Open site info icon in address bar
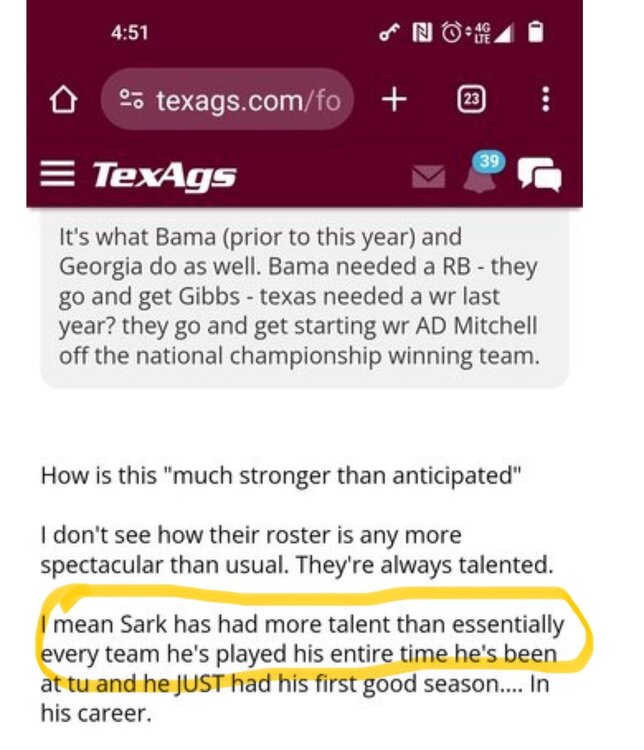Image resolution: width=644 pixels, height=750 pixels. [131, 101]
